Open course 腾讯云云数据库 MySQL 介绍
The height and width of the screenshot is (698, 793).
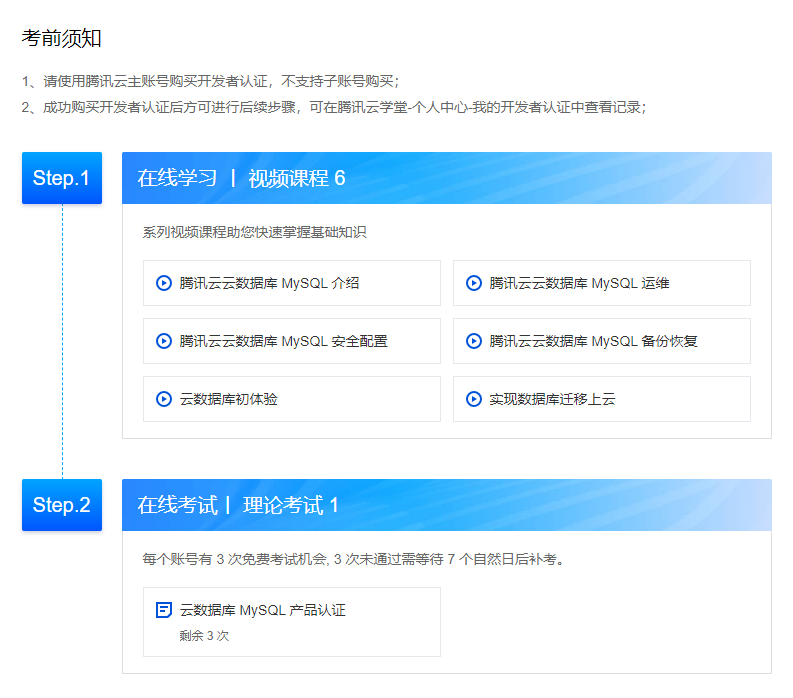tap(292, 283)
